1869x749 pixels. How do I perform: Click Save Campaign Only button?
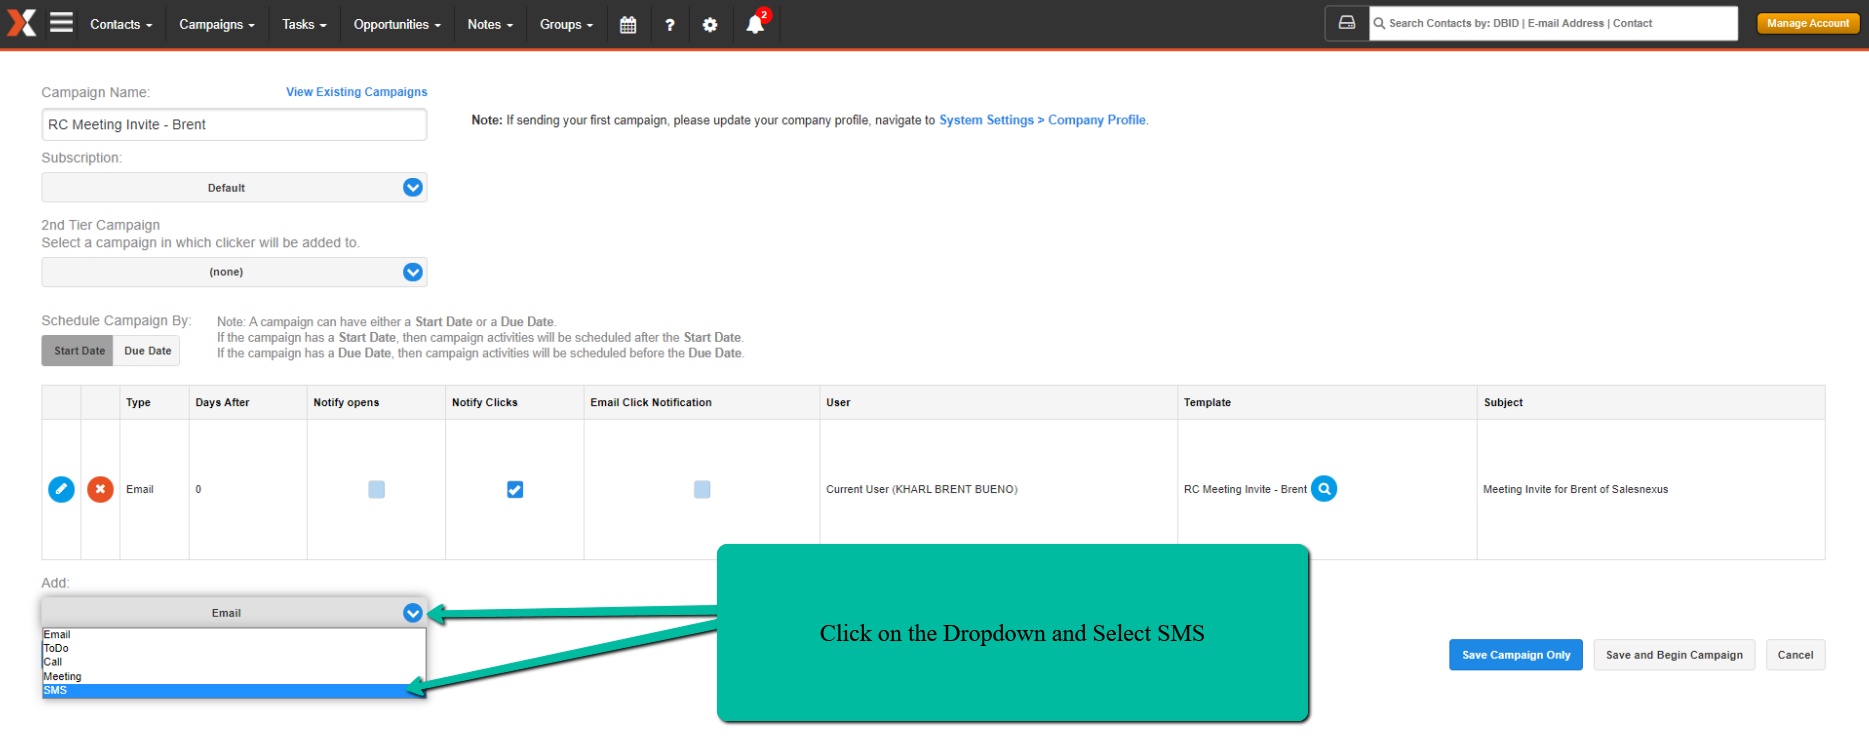tap(1516, 655)
